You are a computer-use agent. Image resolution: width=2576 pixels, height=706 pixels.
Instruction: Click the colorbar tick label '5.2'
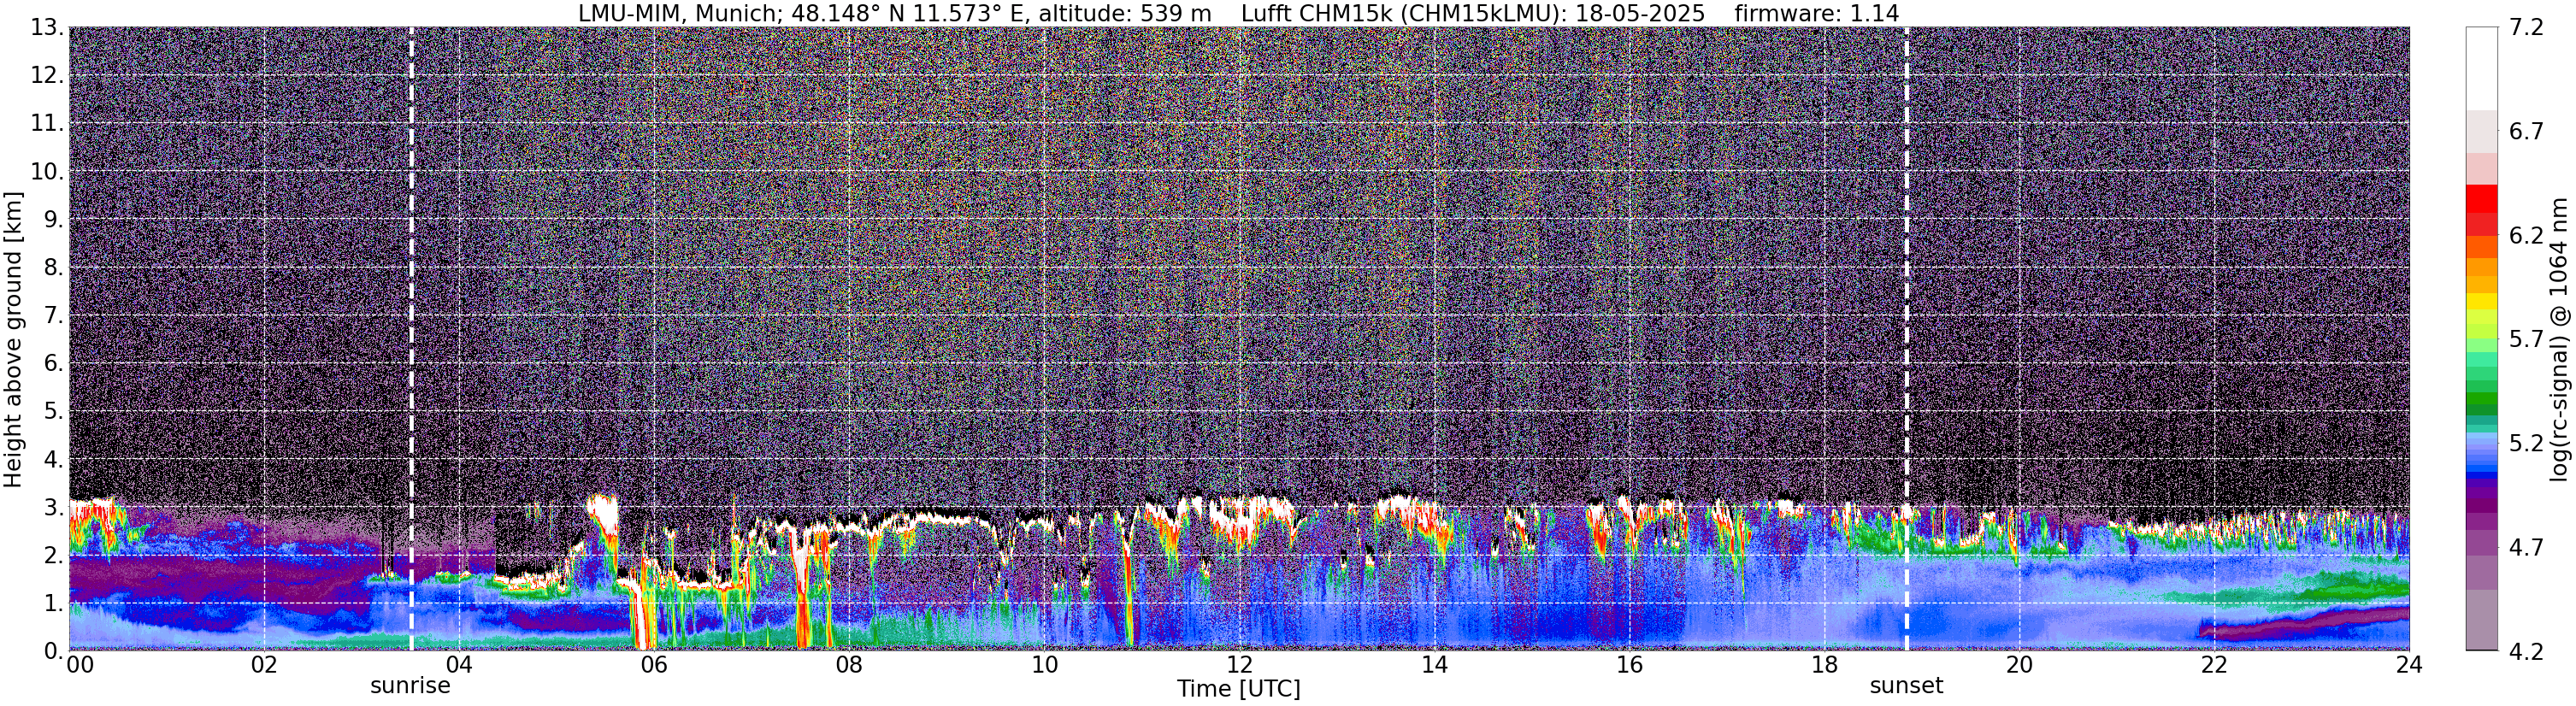[x=2526, y=444]
